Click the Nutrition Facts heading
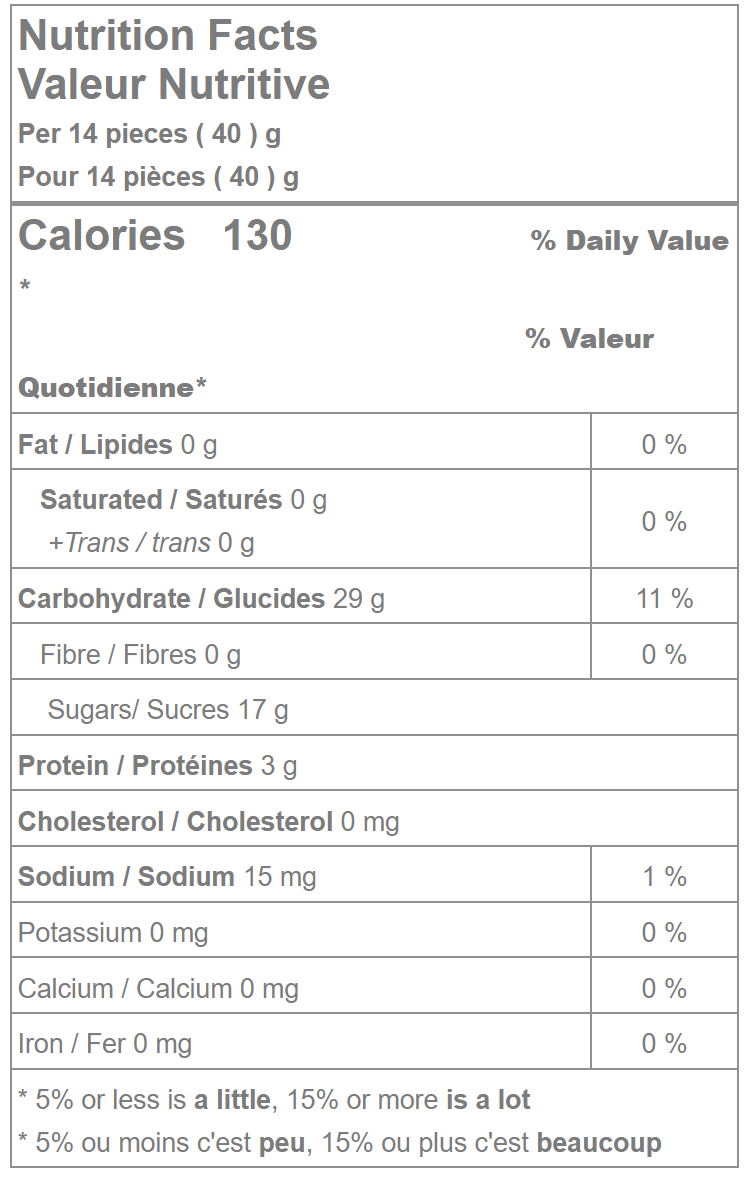Screen dimensions: 751x1182 click(x=168, y=36)
